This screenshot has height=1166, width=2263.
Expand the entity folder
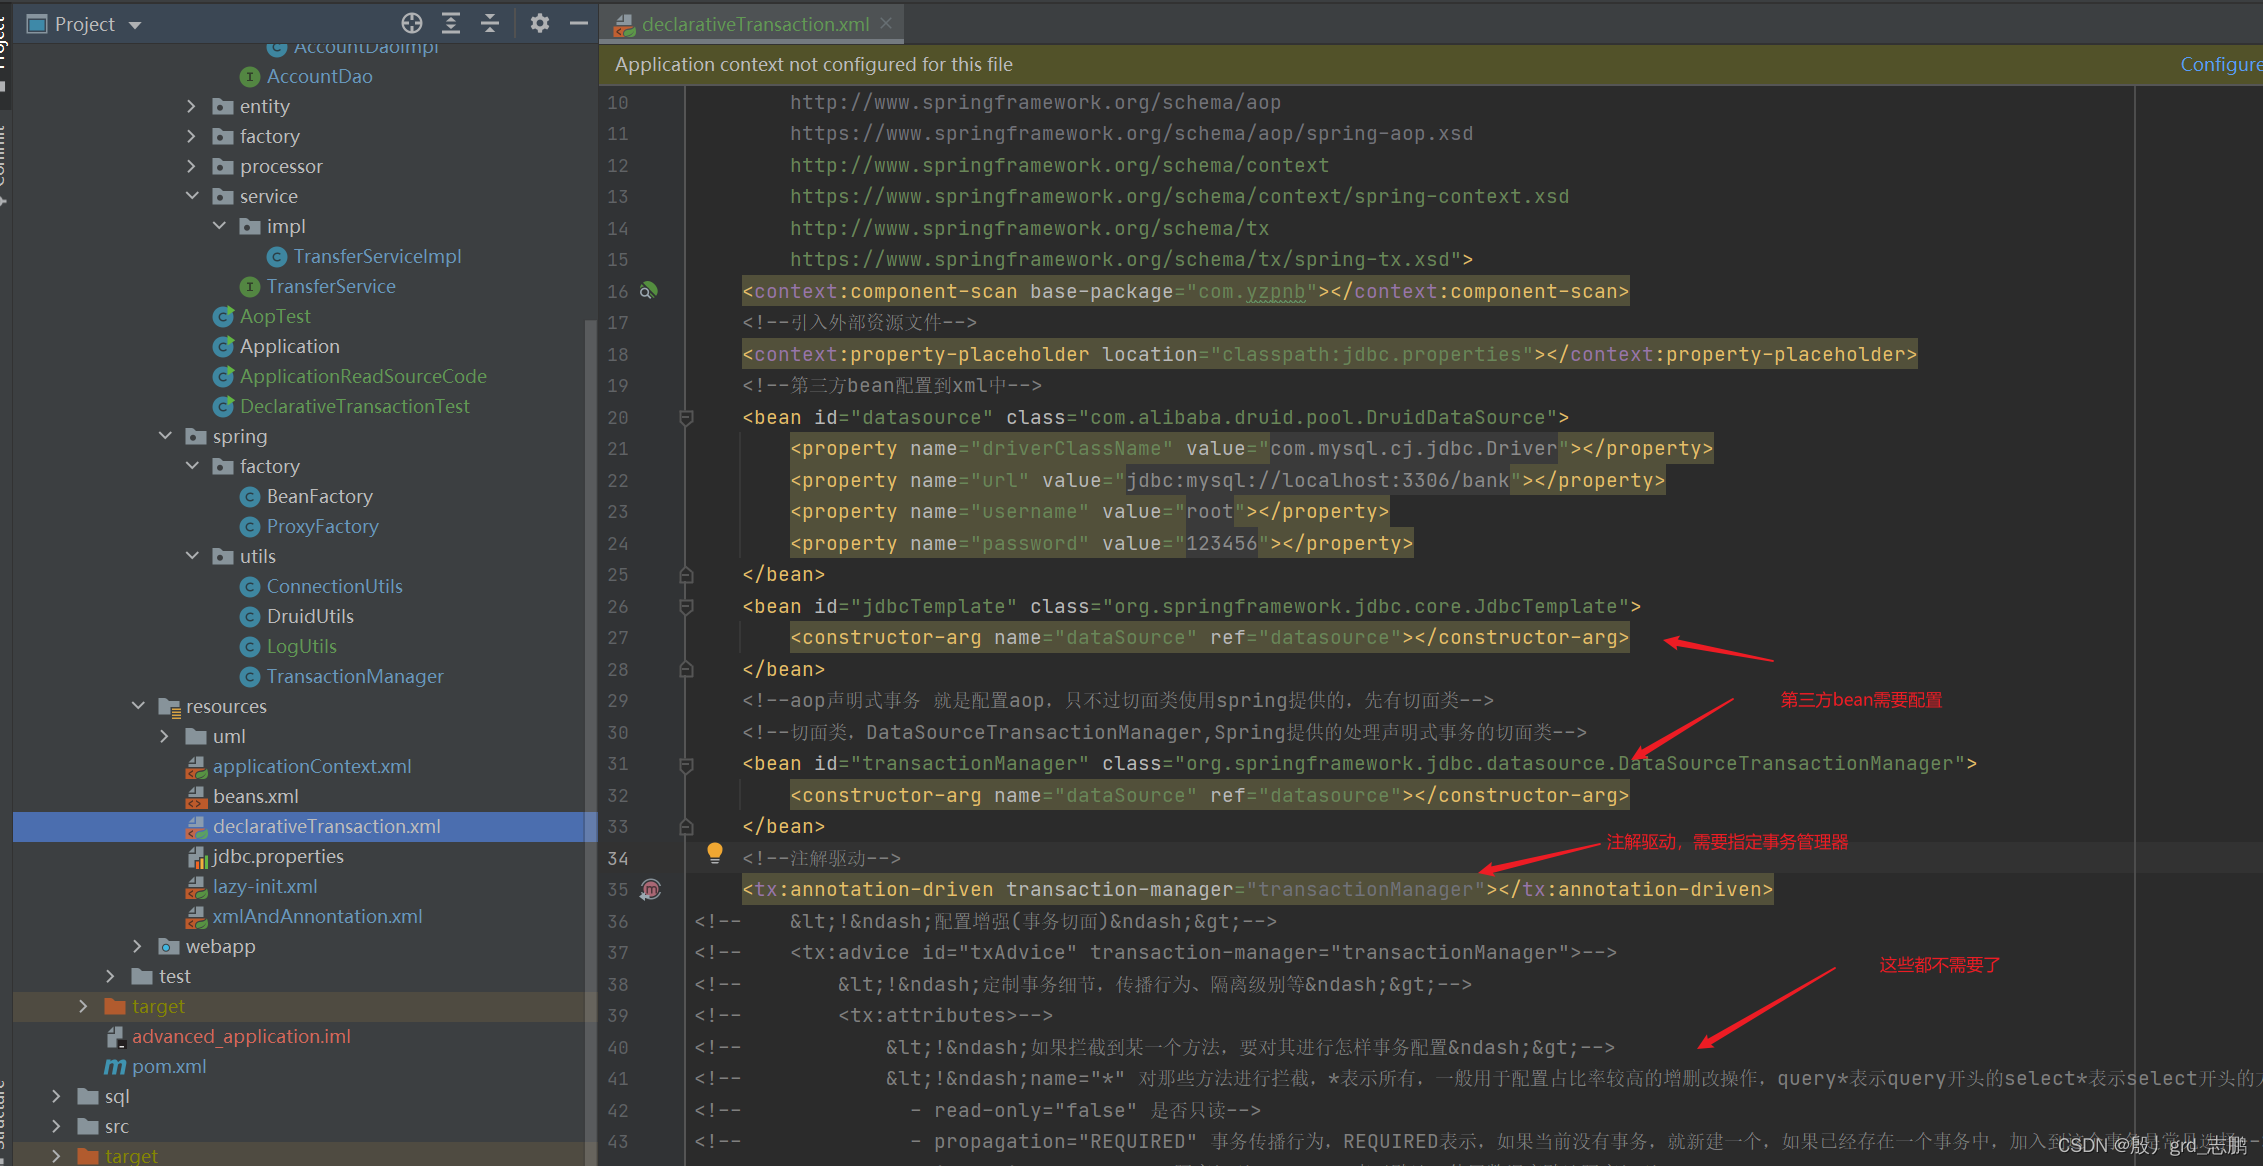[192, 106]
